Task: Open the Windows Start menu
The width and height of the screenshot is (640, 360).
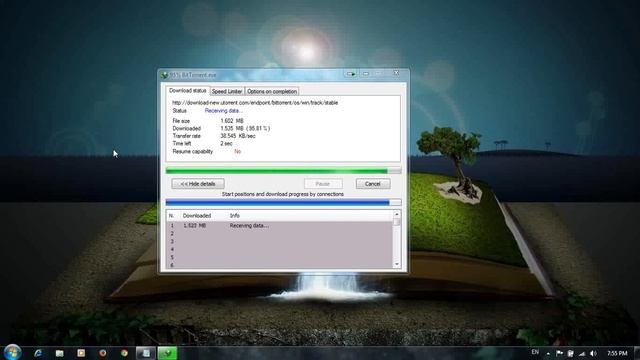Action: (x=12, y=353)
